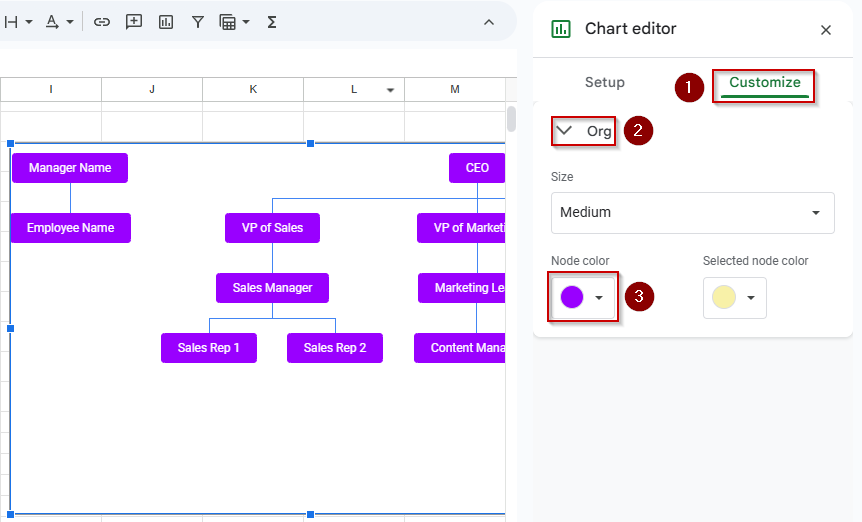Click the insert comment icon

click(x=134, y=22)
